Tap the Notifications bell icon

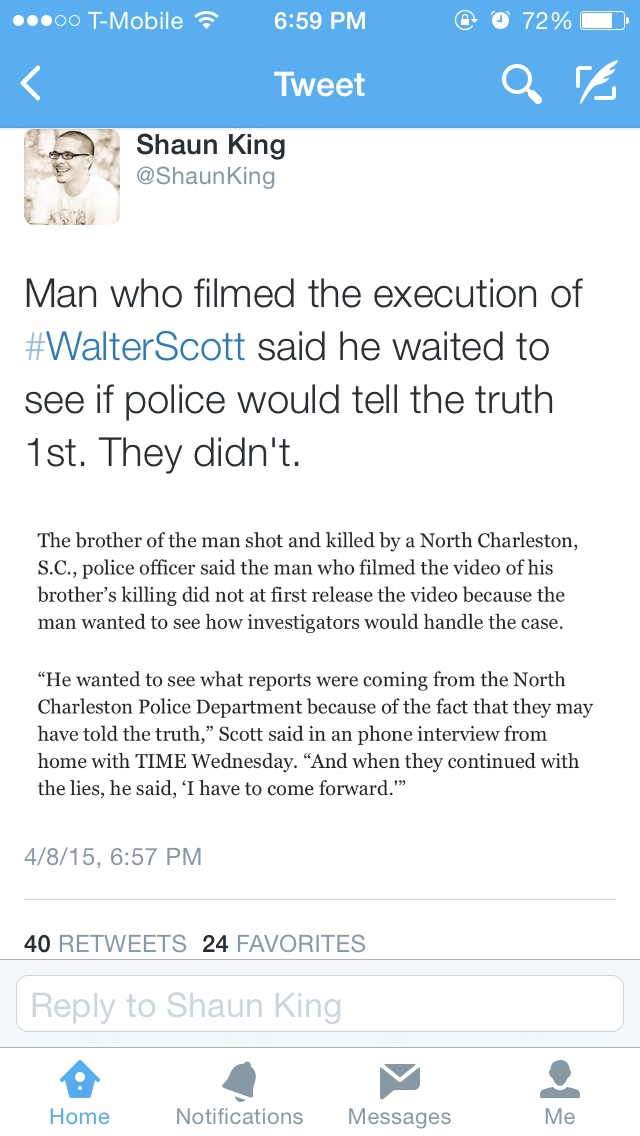pyautogui.click(x=239, y=1081)
